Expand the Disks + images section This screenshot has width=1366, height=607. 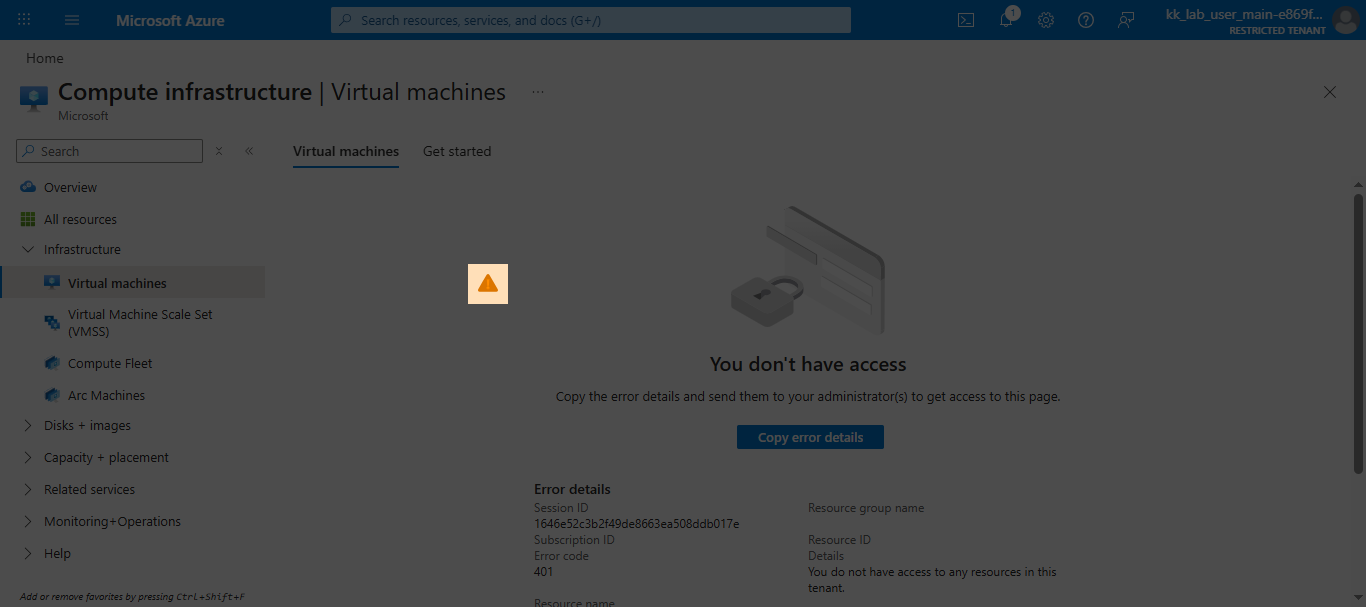click(28, 425)
